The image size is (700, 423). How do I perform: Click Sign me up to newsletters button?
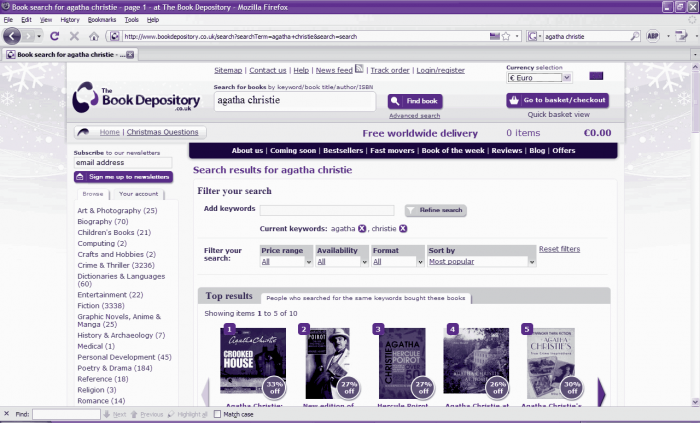[123, 177]
